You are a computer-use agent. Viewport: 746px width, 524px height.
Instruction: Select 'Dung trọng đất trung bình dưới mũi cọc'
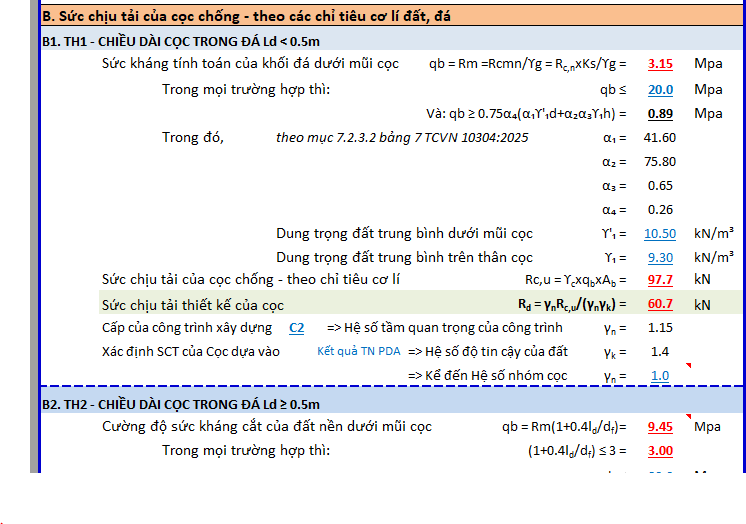[x=404, y=234]
